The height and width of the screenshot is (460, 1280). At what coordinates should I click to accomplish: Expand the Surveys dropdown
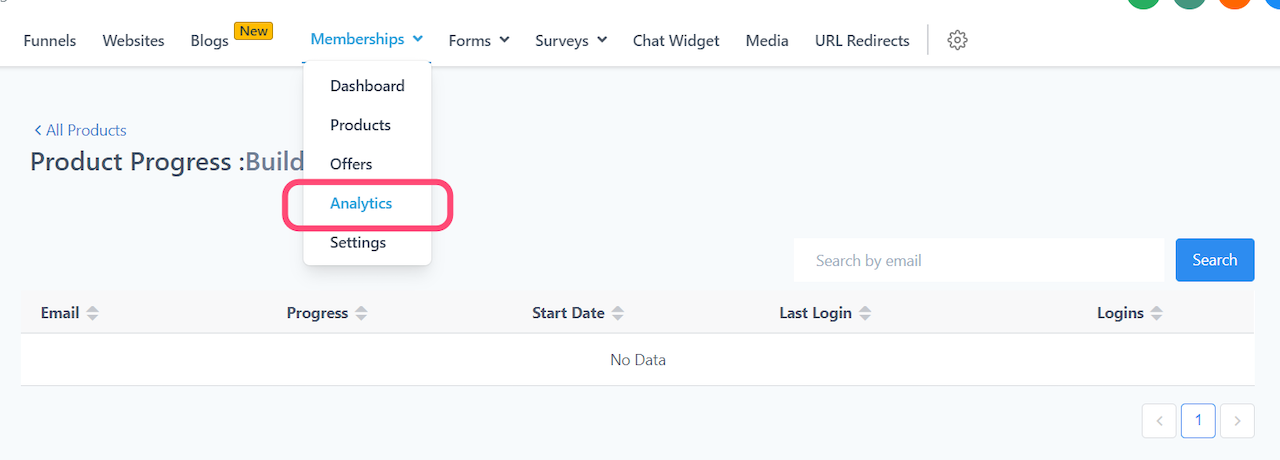coord(571,41)
